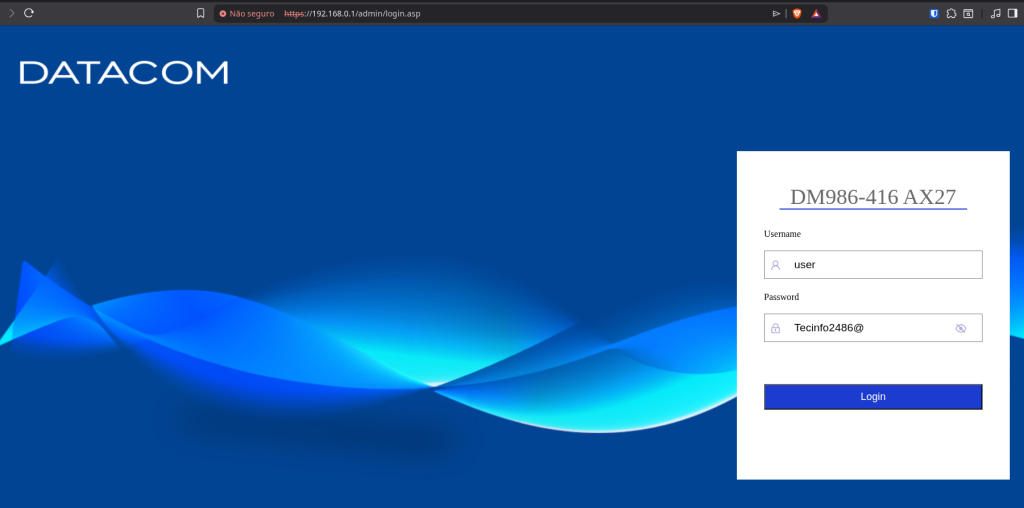Image resolution: width=1024 pixels, height=508 pixels.
Task: Click the user silhouette icon in Username field
Action: [775, 265]
